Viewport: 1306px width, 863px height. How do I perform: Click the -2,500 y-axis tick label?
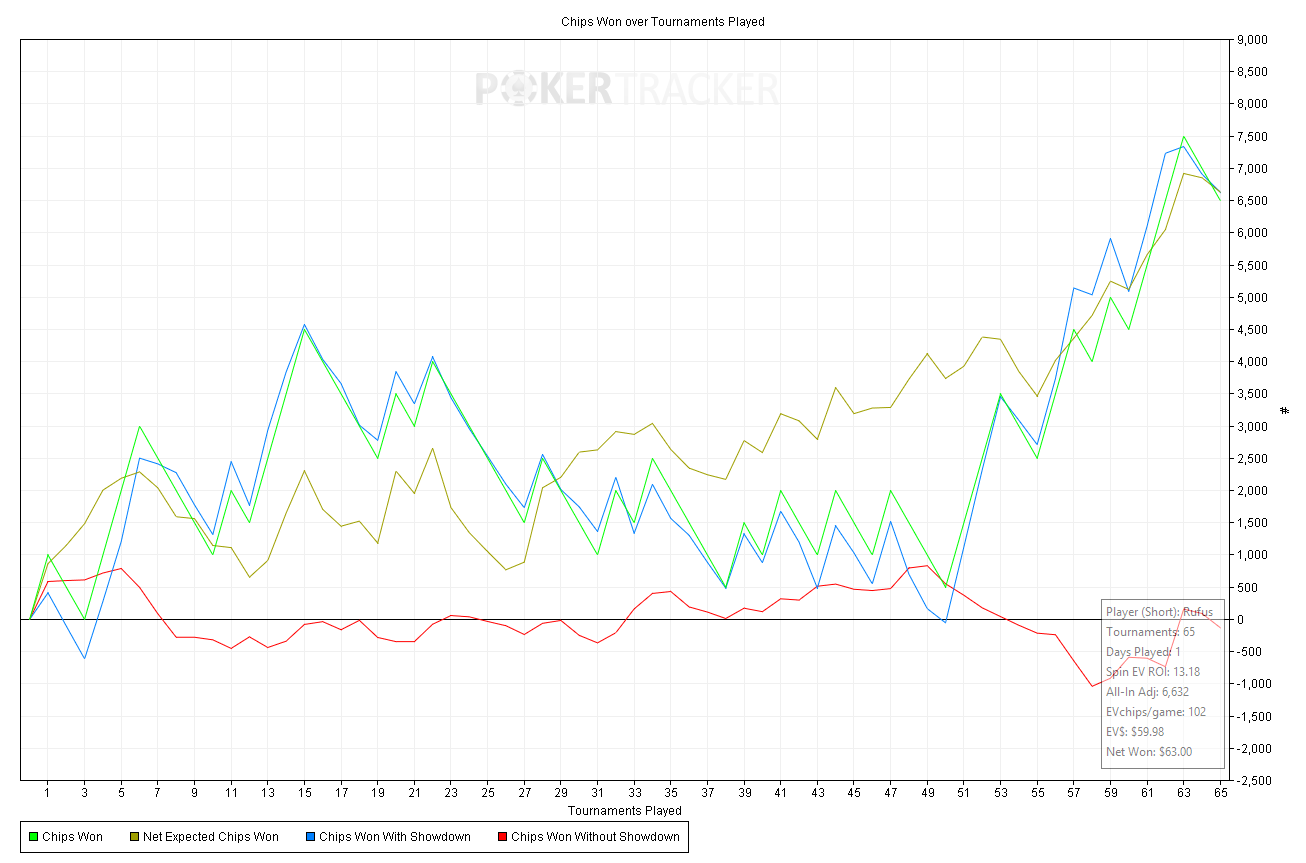tap(1252, 781)
